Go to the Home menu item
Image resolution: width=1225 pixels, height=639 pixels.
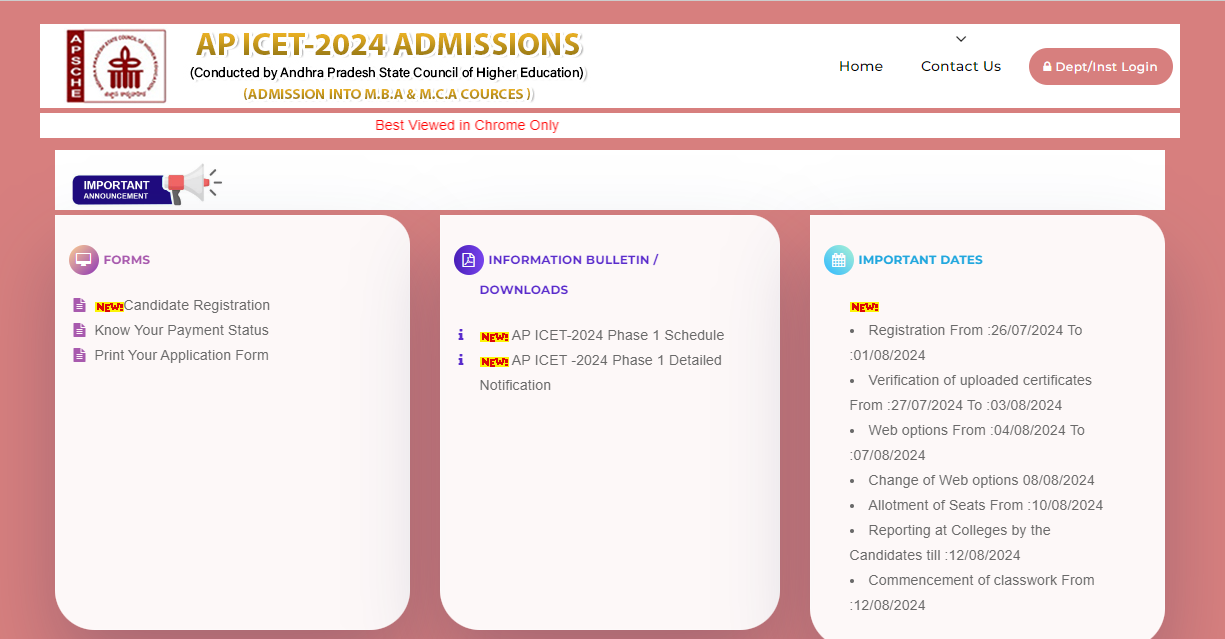coord(861,66)
